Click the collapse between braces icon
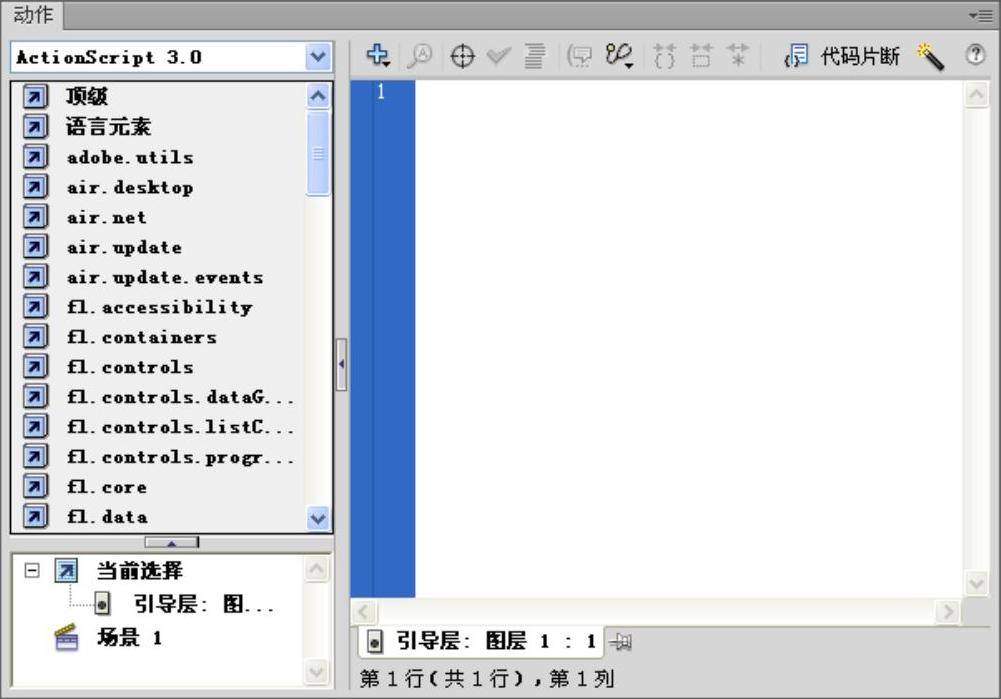The image size is (1001, 699). [665, 56]
